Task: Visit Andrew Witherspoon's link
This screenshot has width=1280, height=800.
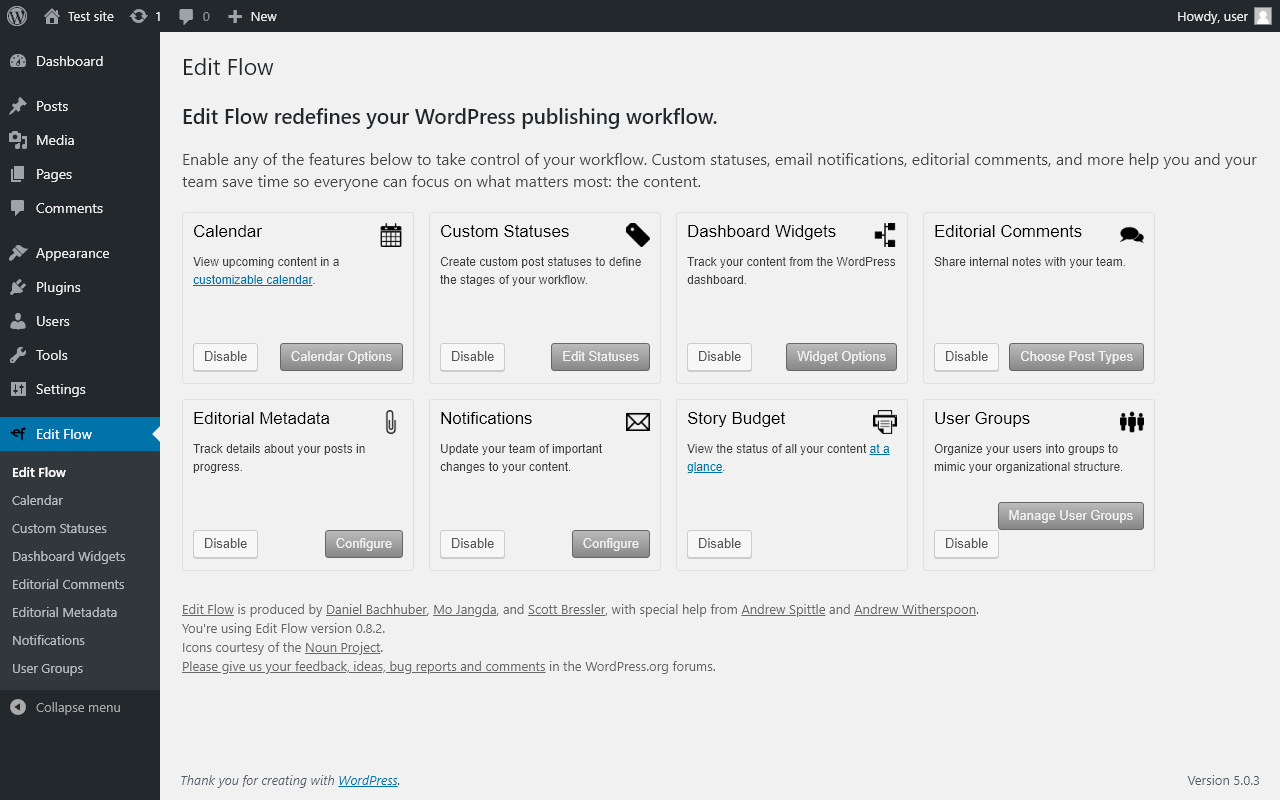Action: point(915,609)
